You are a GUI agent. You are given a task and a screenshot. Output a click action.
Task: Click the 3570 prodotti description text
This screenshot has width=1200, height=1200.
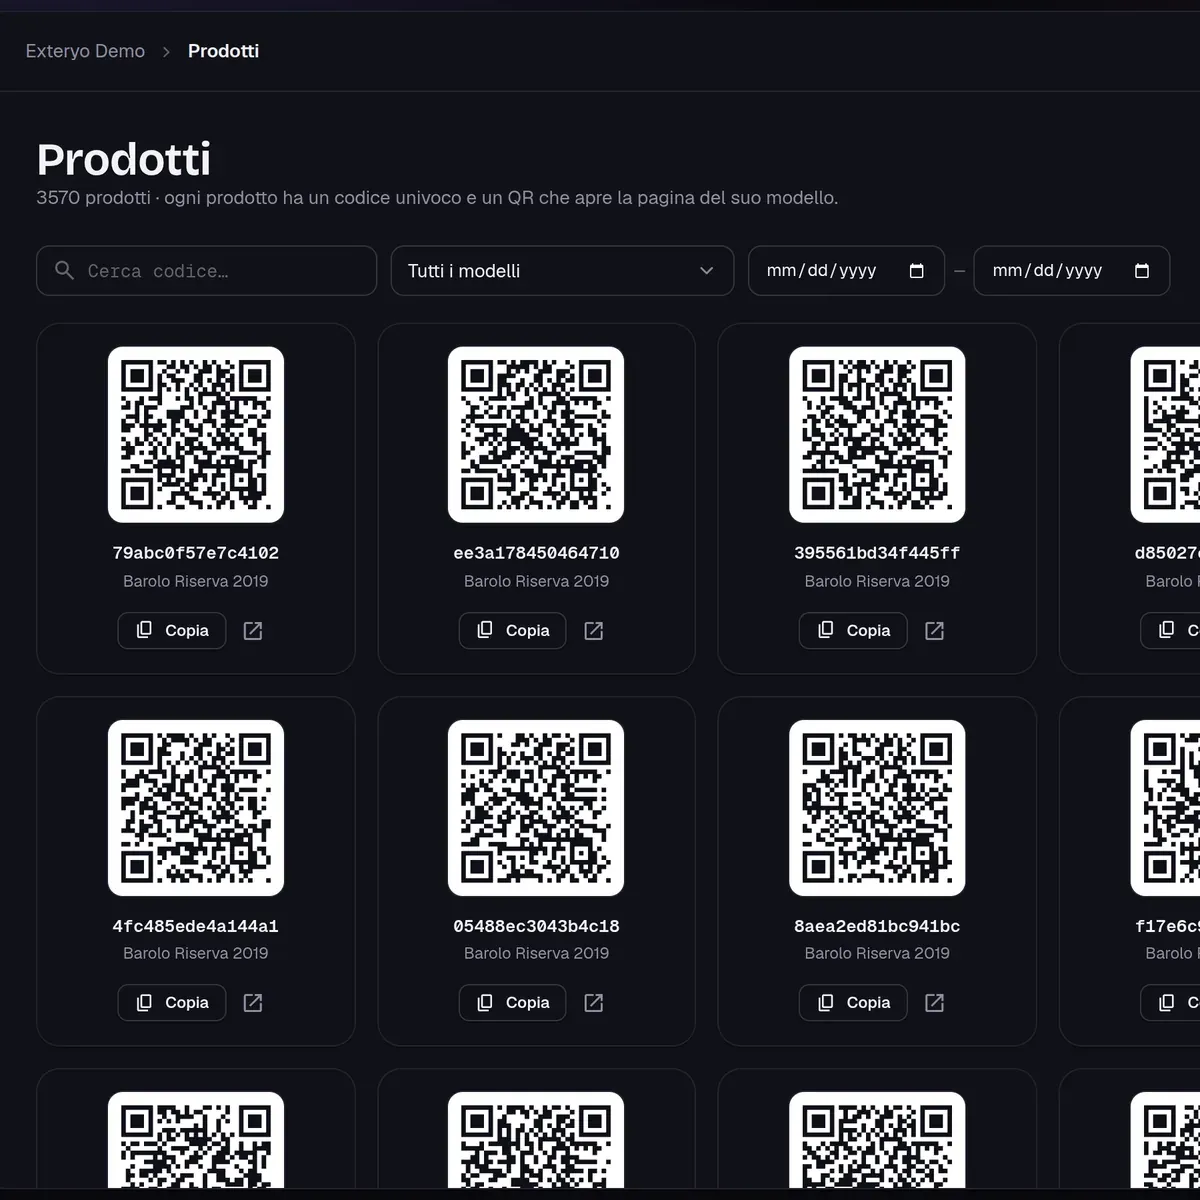437,198
